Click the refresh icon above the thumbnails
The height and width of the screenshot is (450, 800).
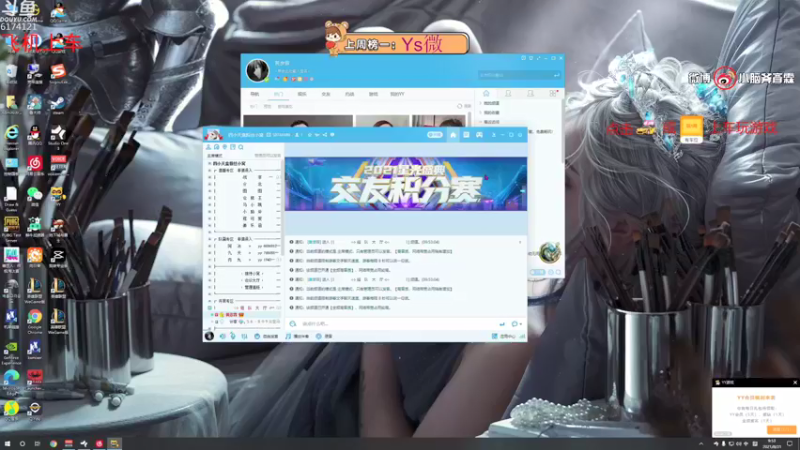tap(459, 106)
